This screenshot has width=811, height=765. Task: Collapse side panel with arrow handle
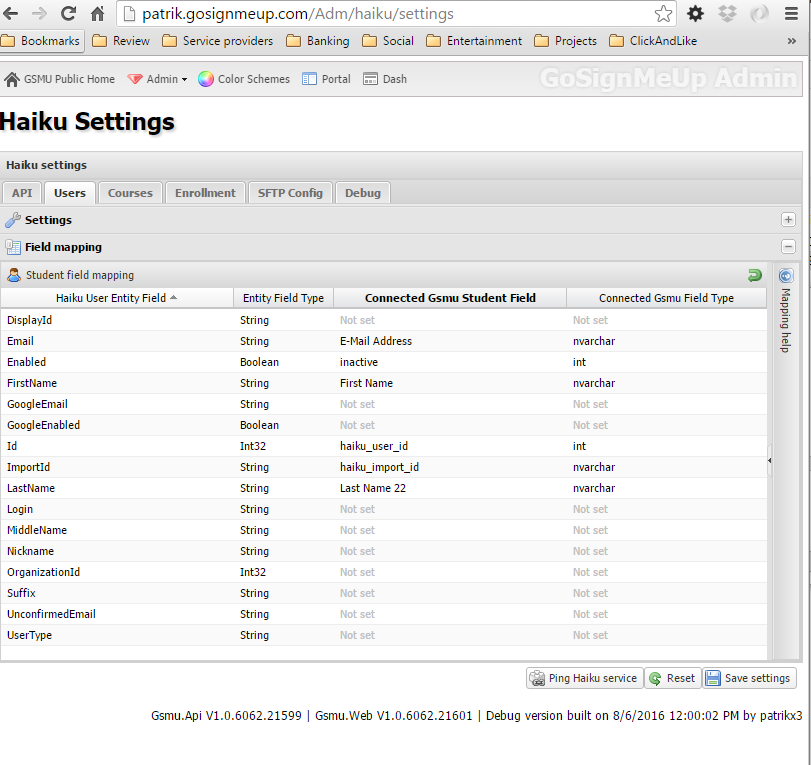click(x=770, y=460)
